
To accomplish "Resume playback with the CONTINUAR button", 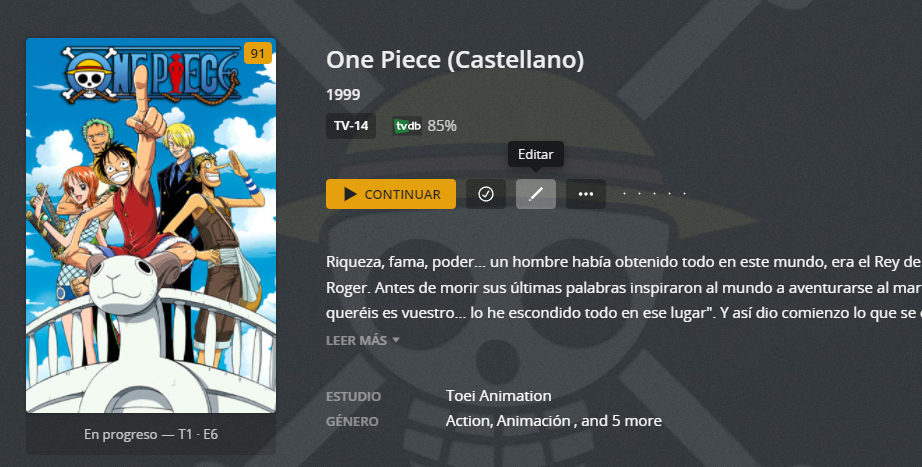I will pos(391,194).
